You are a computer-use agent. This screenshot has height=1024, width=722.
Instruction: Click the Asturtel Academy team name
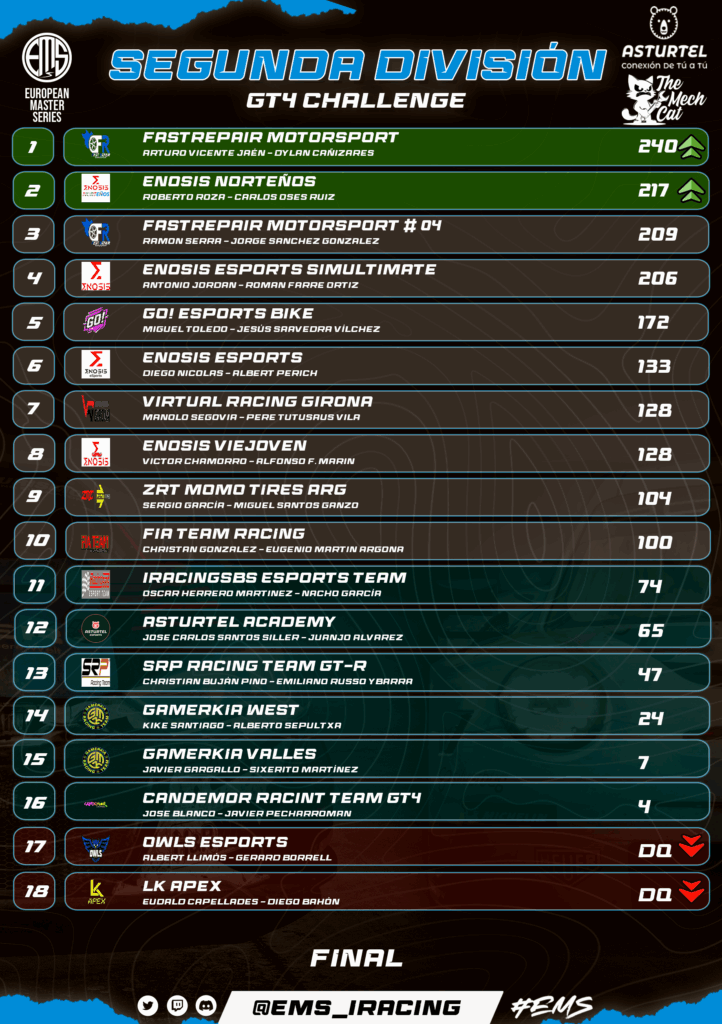click(239, 622)
